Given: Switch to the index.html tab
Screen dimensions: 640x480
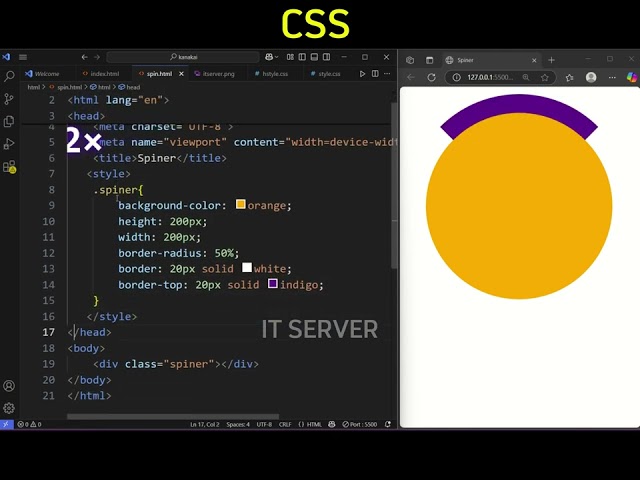Looking at the screenshot, I should point(101,74).
